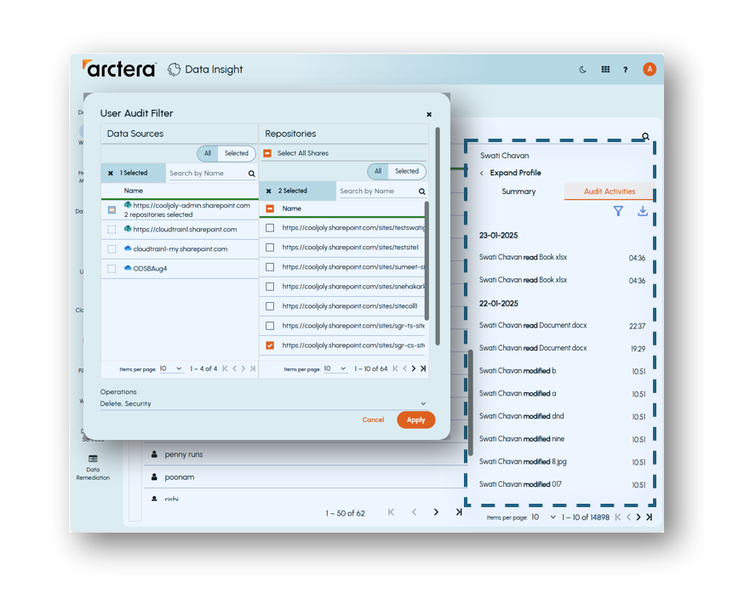The height and width of the screenshot is (605, 750).
Task: Show All data sources toggle
Action: coord(208,154)
